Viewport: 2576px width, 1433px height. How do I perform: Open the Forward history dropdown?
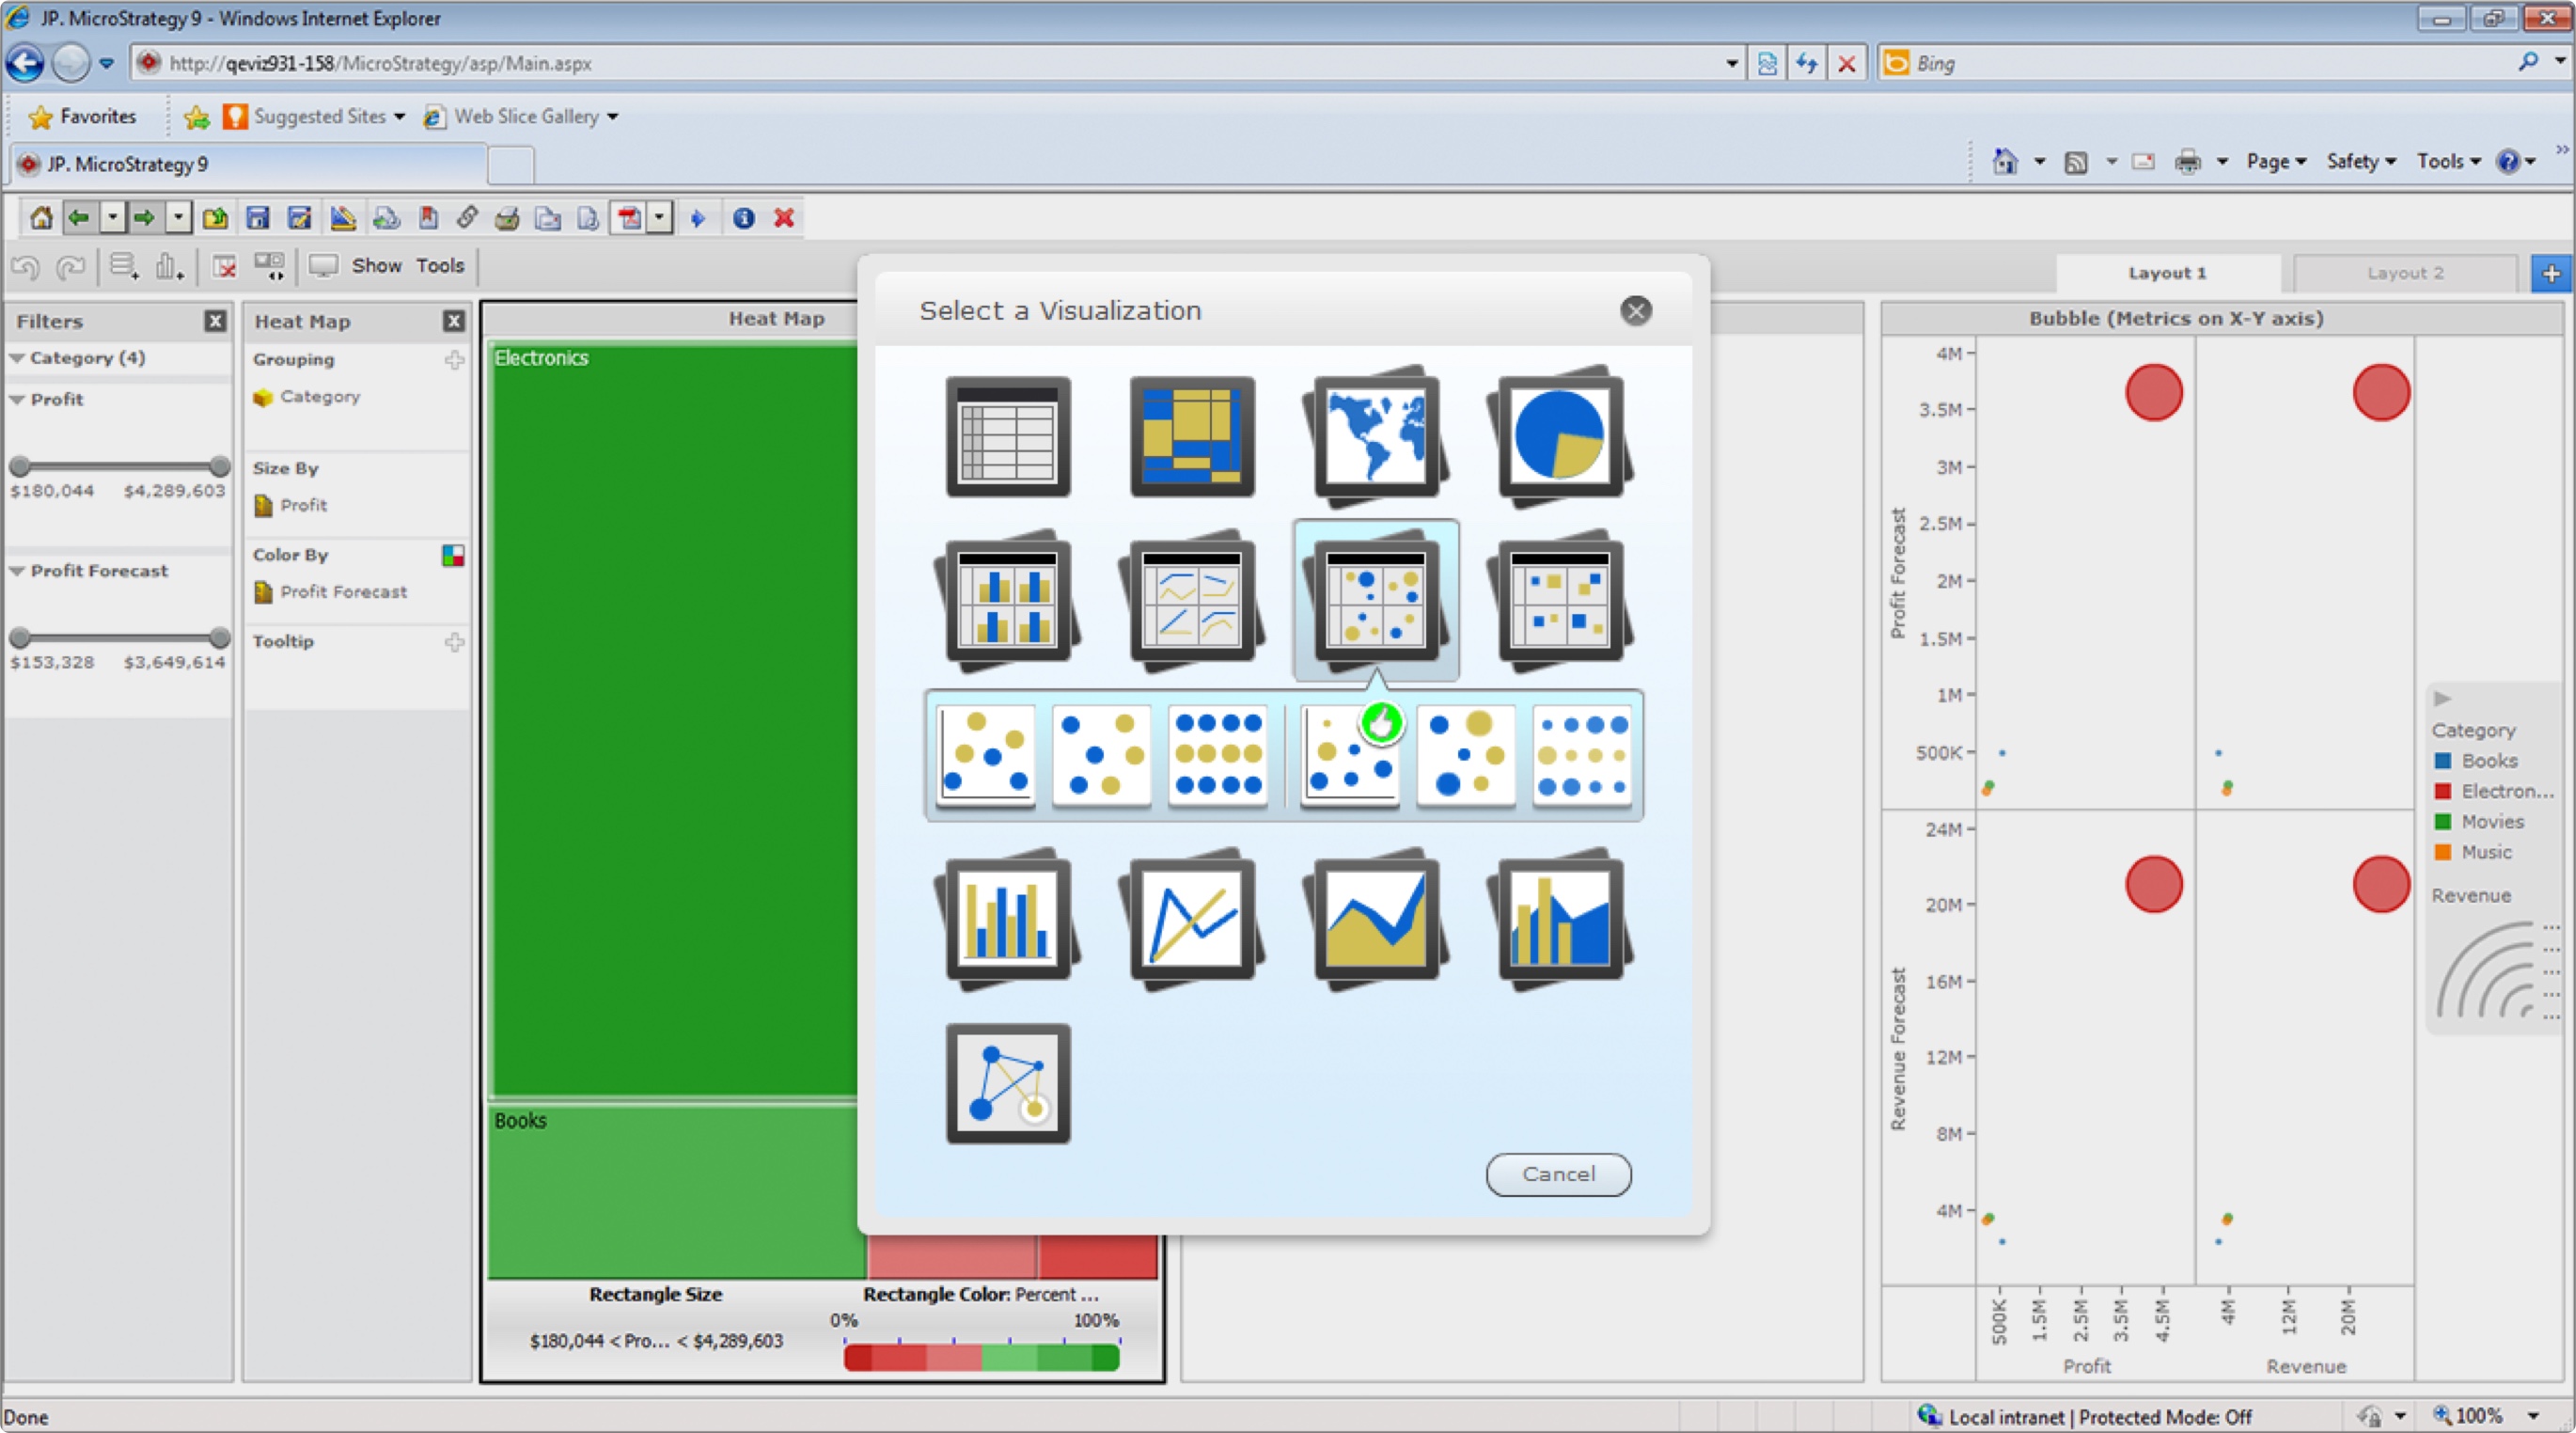(x=178, y=217)
